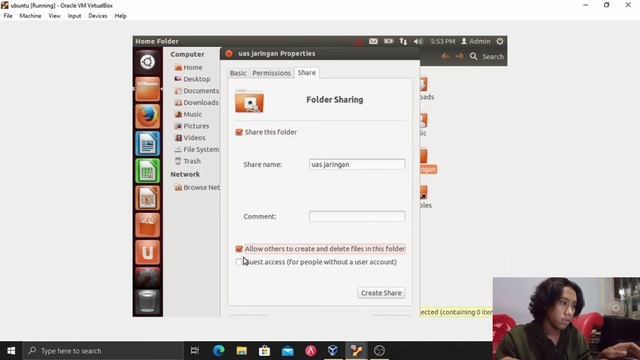Open Browse Network in the sidebar
The height and width of the screenshot is (360, 640).
click(197, 187)
